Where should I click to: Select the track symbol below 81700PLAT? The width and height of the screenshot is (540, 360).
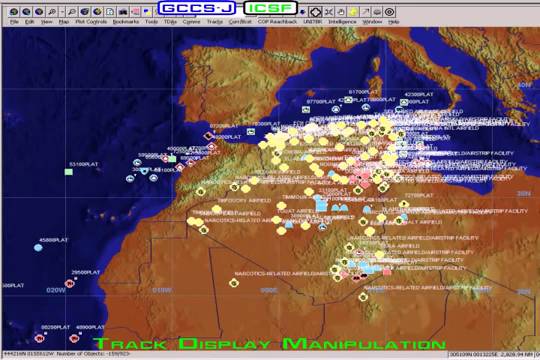[349, 100]
